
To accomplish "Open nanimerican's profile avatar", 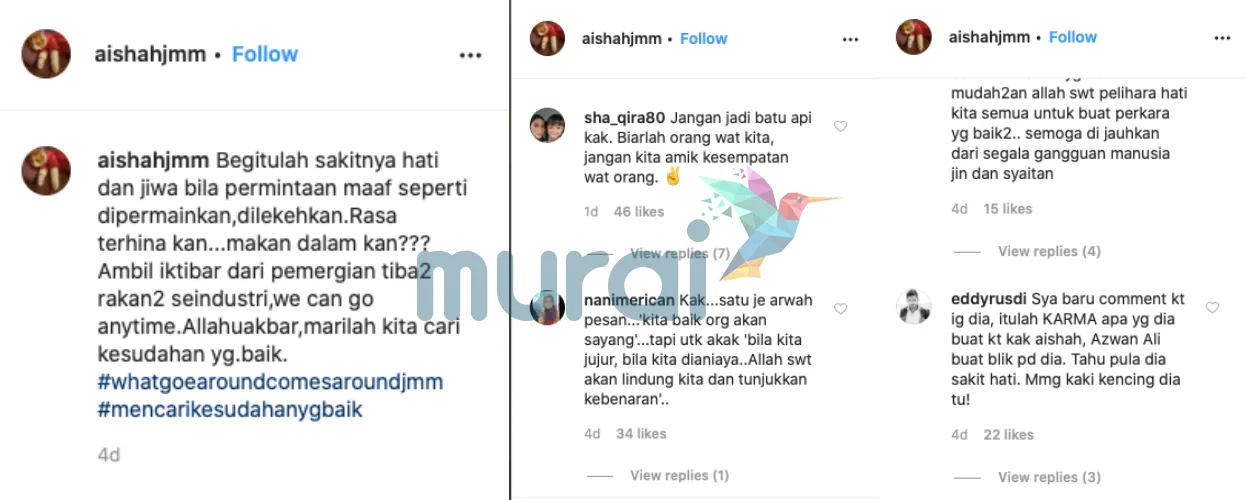I will tap(548, 308).
